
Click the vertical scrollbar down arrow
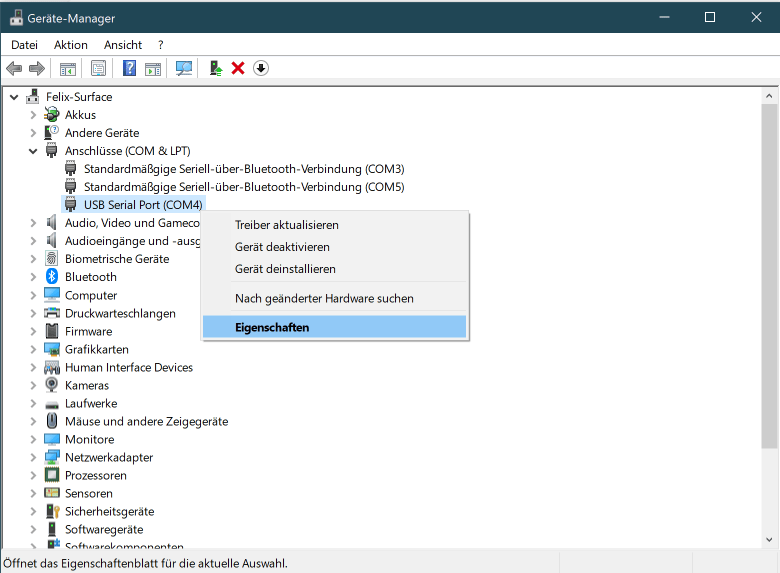[770, 537]
